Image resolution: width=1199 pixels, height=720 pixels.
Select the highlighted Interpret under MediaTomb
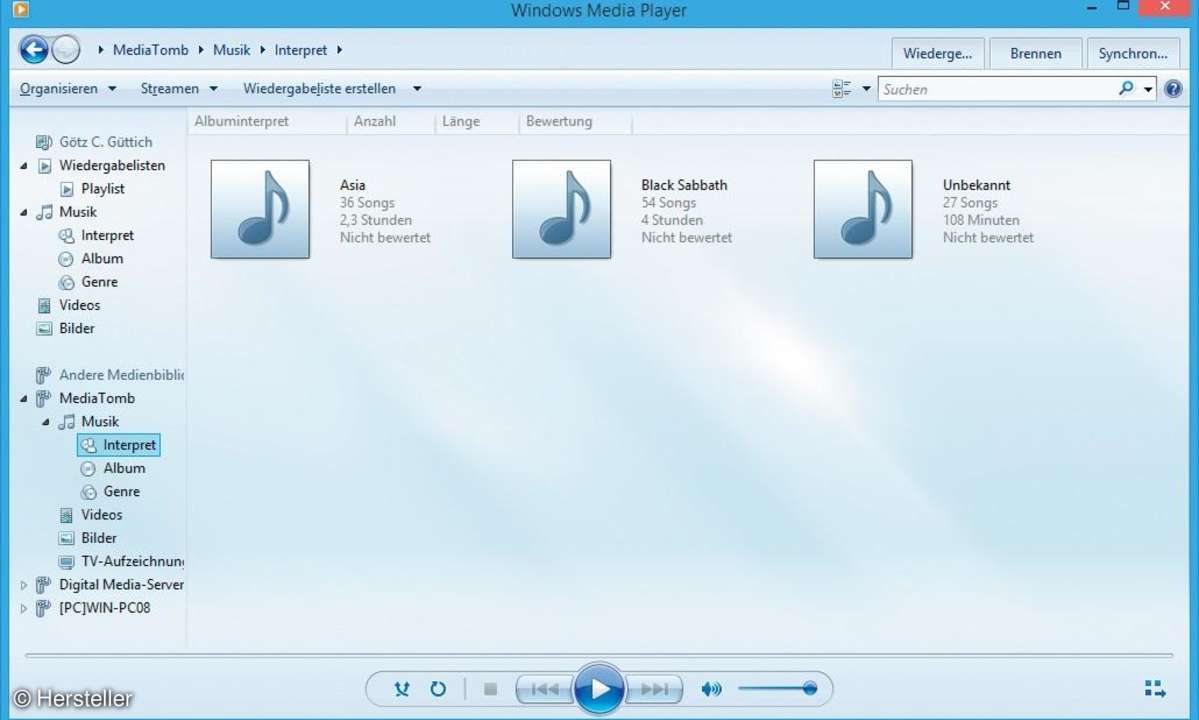coord(119,445)
